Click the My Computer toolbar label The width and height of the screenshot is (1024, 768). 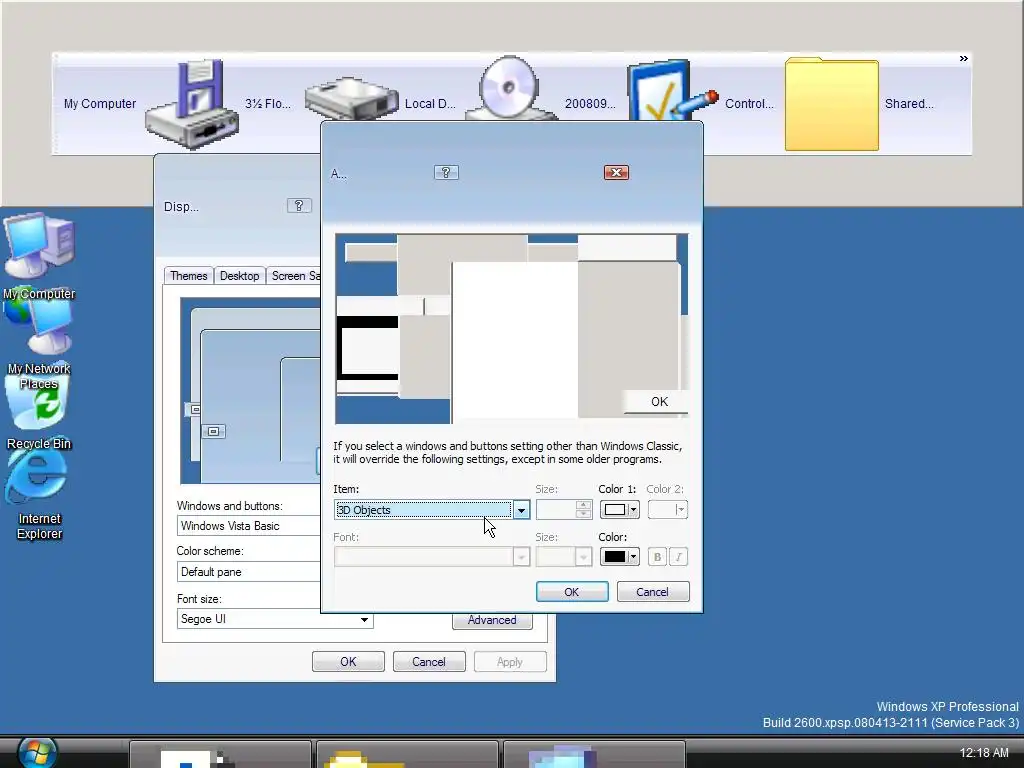(x=100, y=104)
